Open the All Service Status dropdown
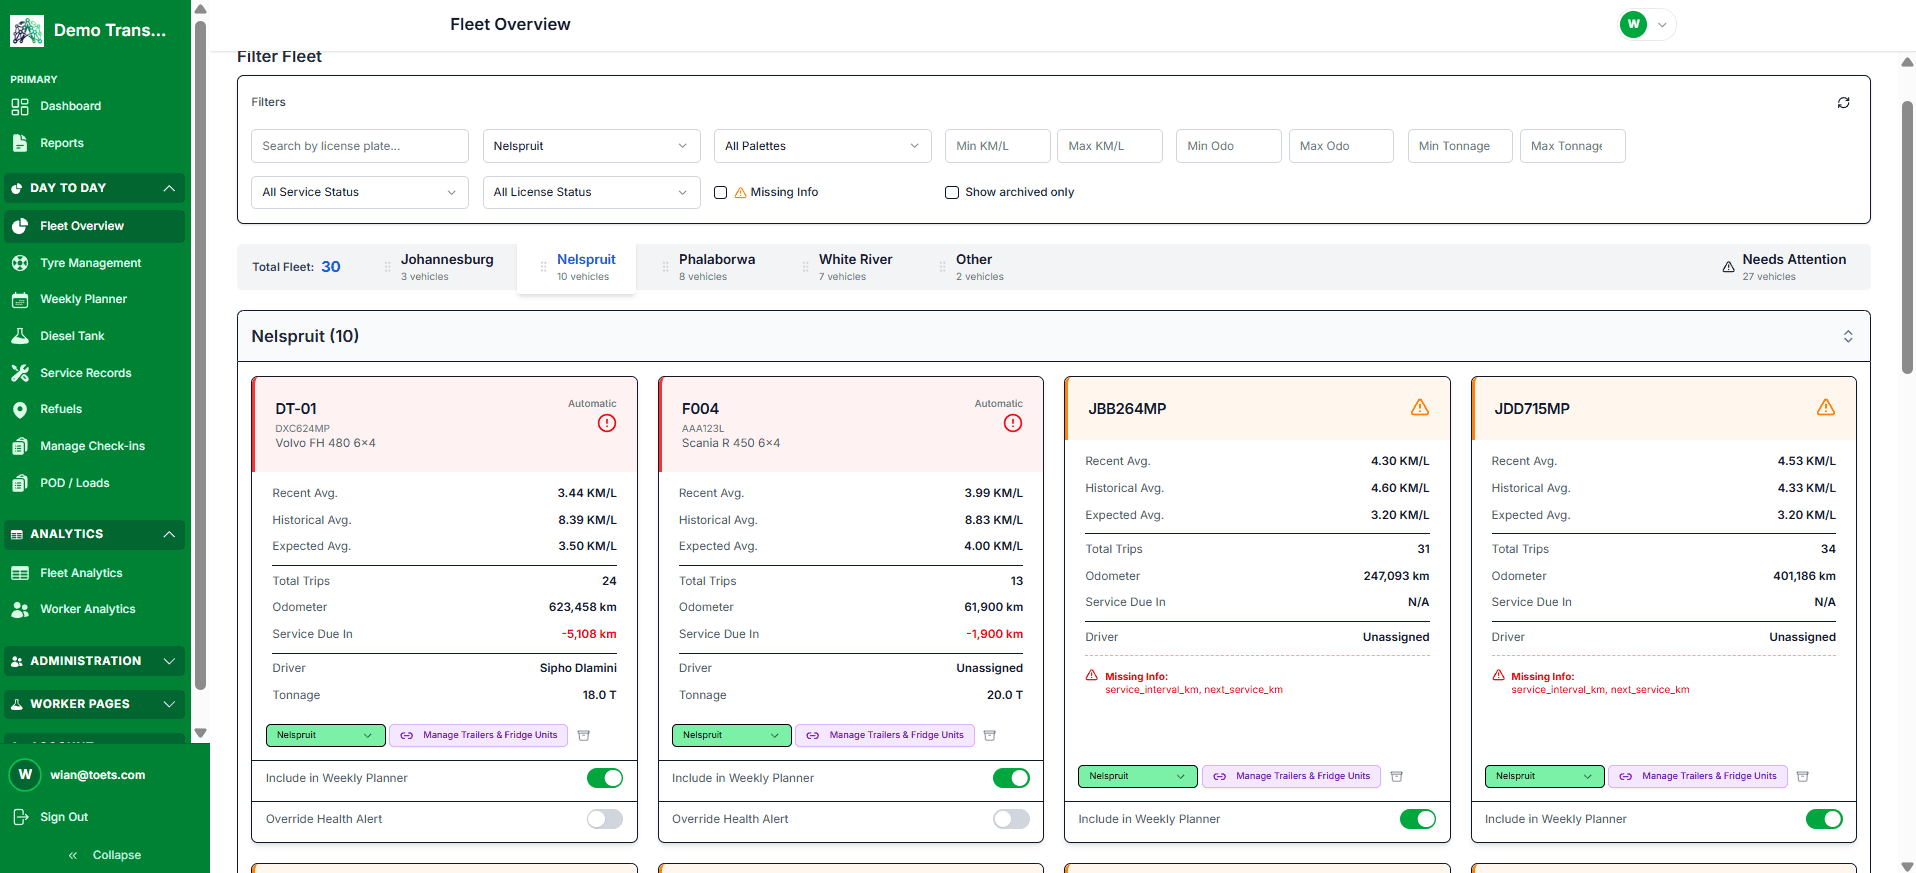 point(360,192)
